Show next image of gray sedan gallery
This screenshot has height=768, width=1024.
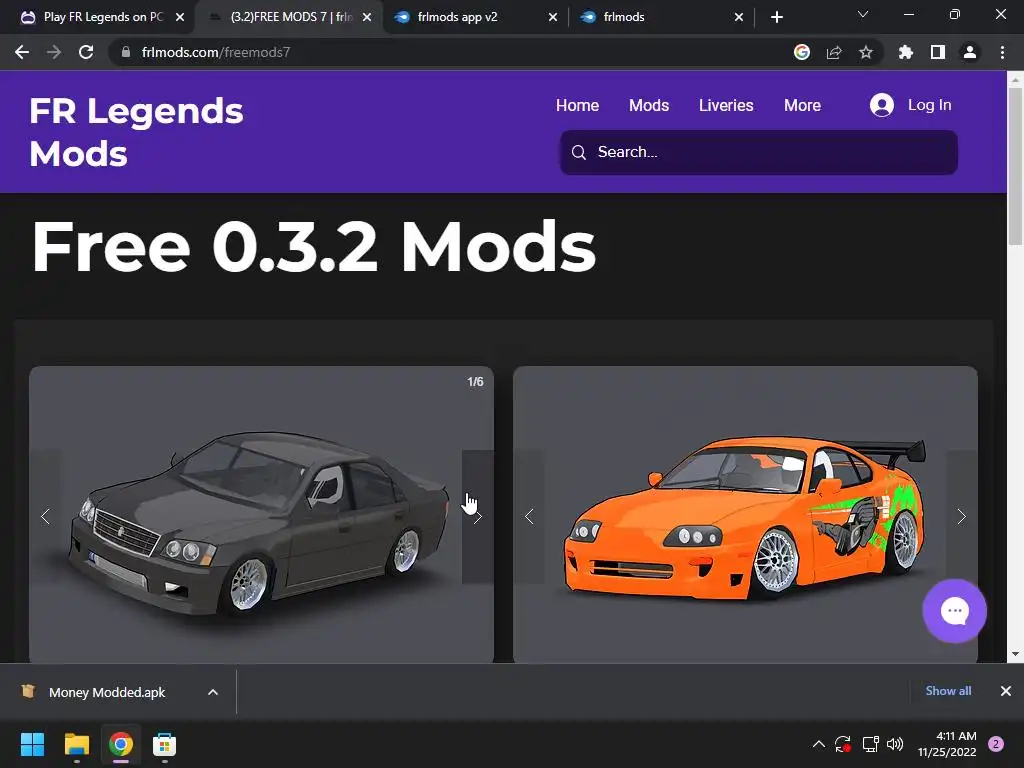[x=477, y=517]
